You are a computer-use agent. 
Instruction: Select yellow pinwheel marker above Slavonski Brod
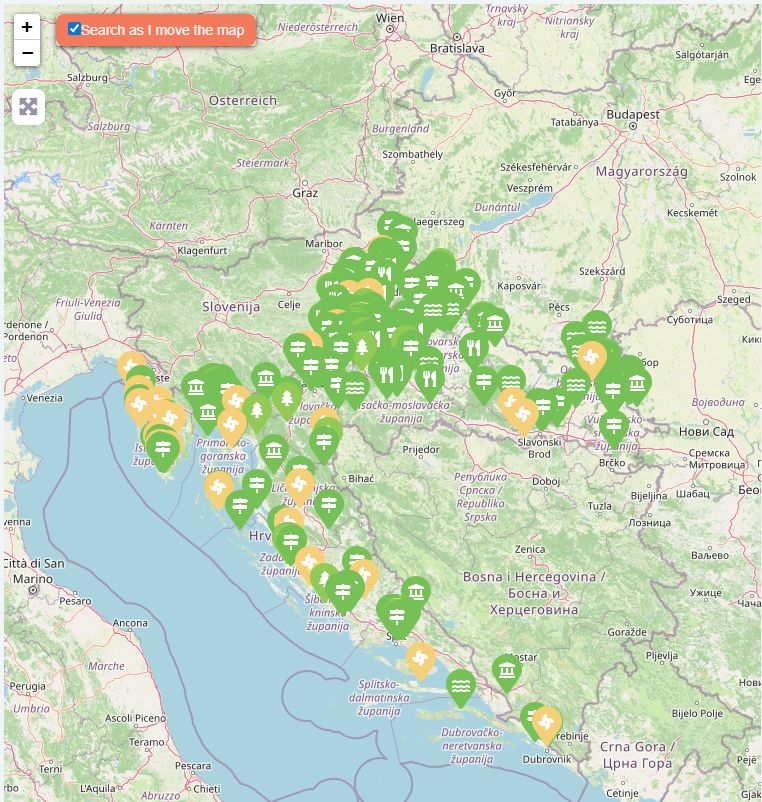523,417
